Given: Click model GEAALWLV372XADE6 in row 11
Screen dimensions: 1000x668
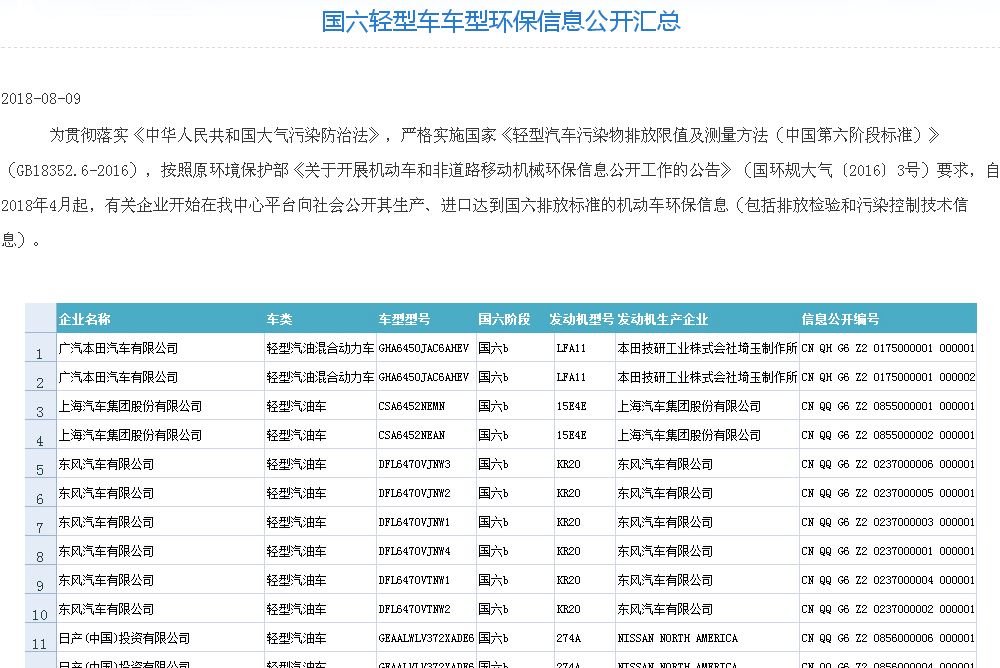Looking at the screenshot, I should (x=427, y=639).
